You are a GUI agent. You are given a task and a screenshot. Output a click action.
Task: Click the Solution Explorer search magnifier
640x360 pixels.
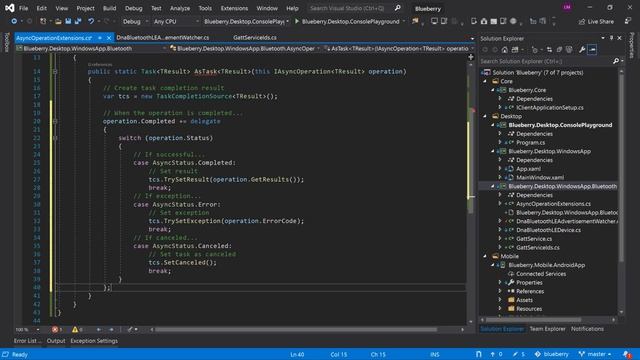coord(616,61)
